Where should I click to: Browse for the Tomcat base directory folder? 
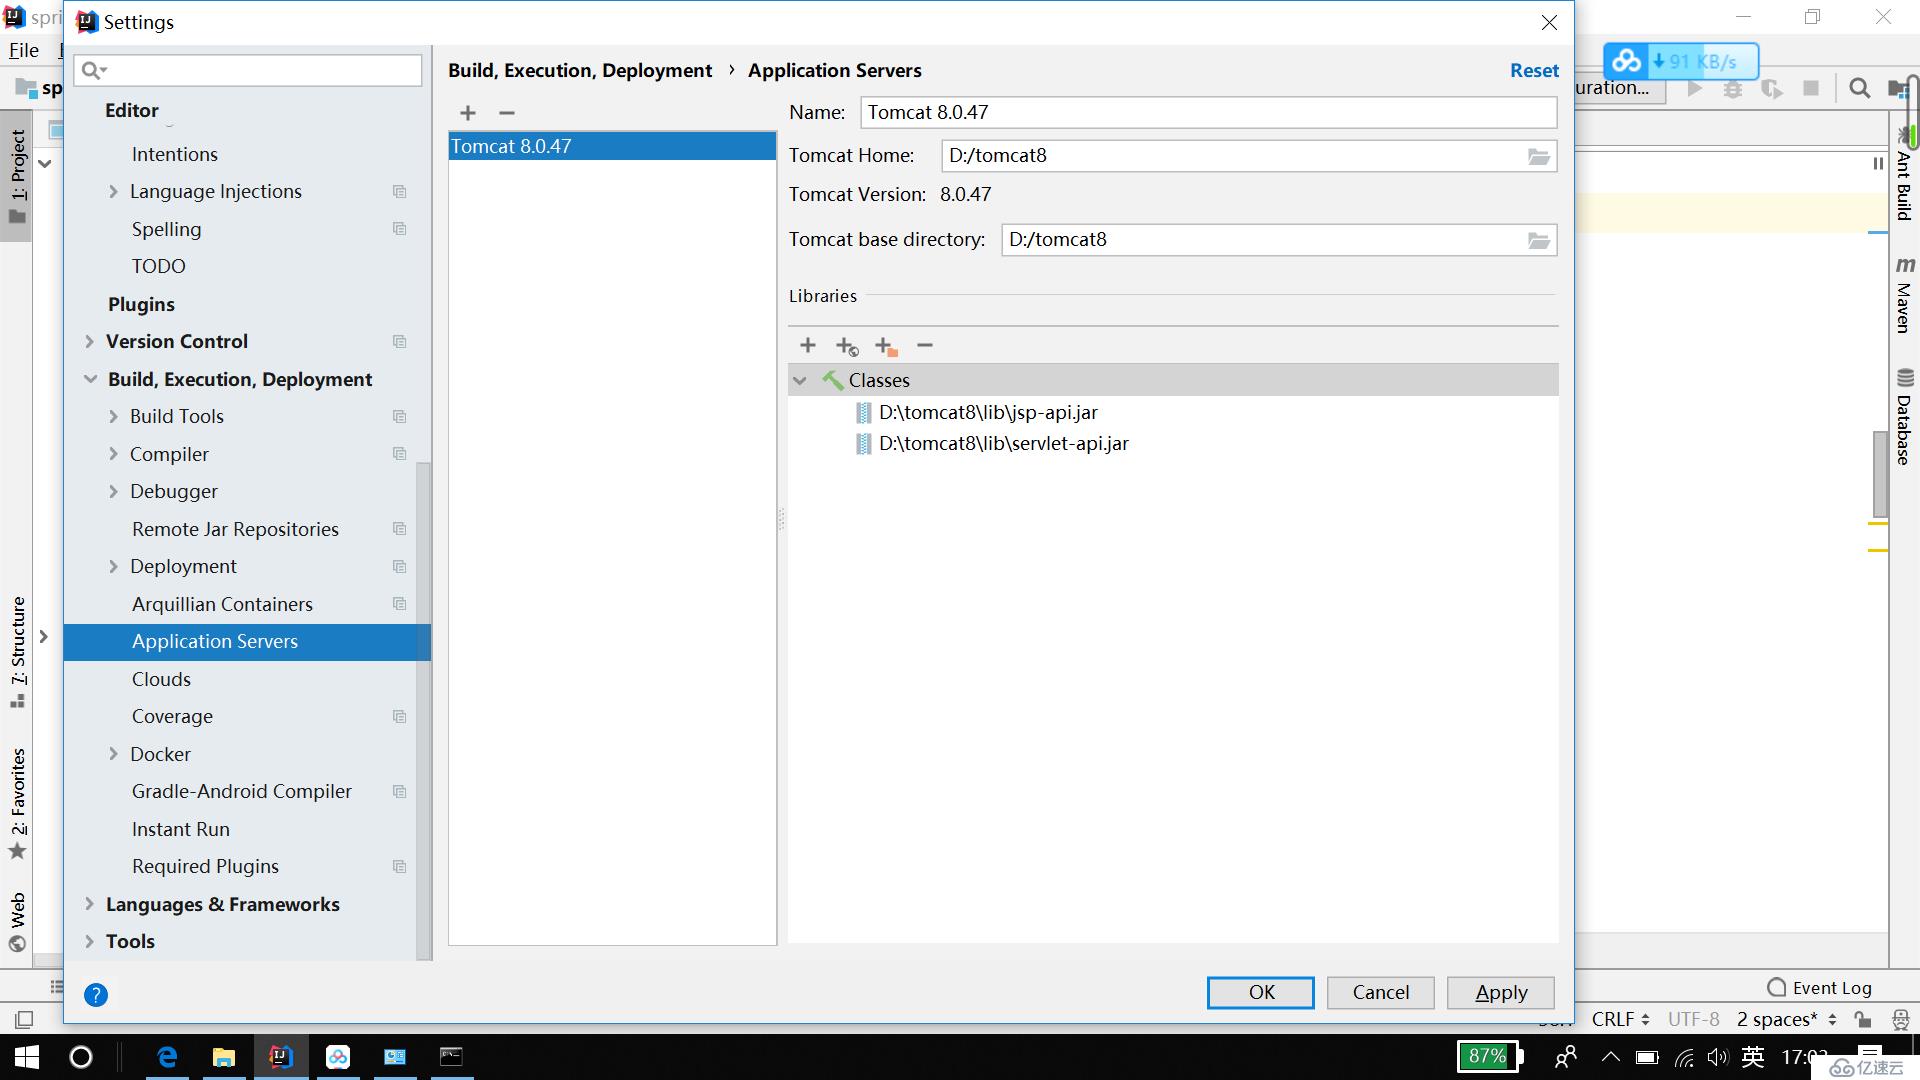point(1539,240)
